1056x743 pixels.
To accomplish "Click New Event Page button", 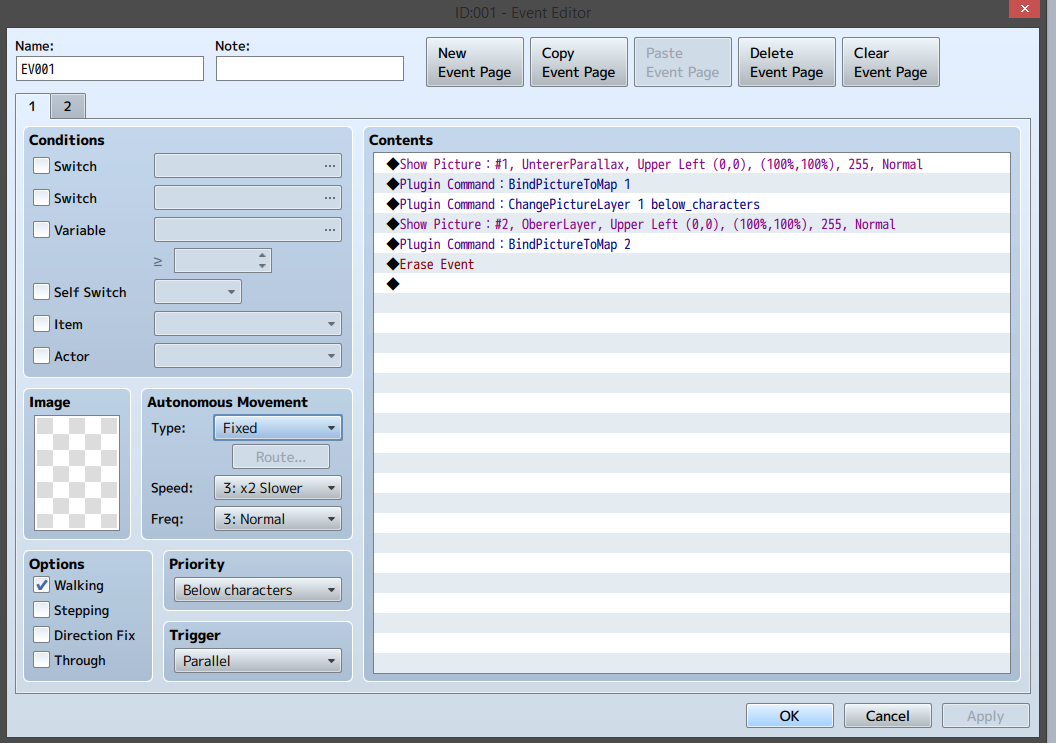I will (x=475, y=62).
